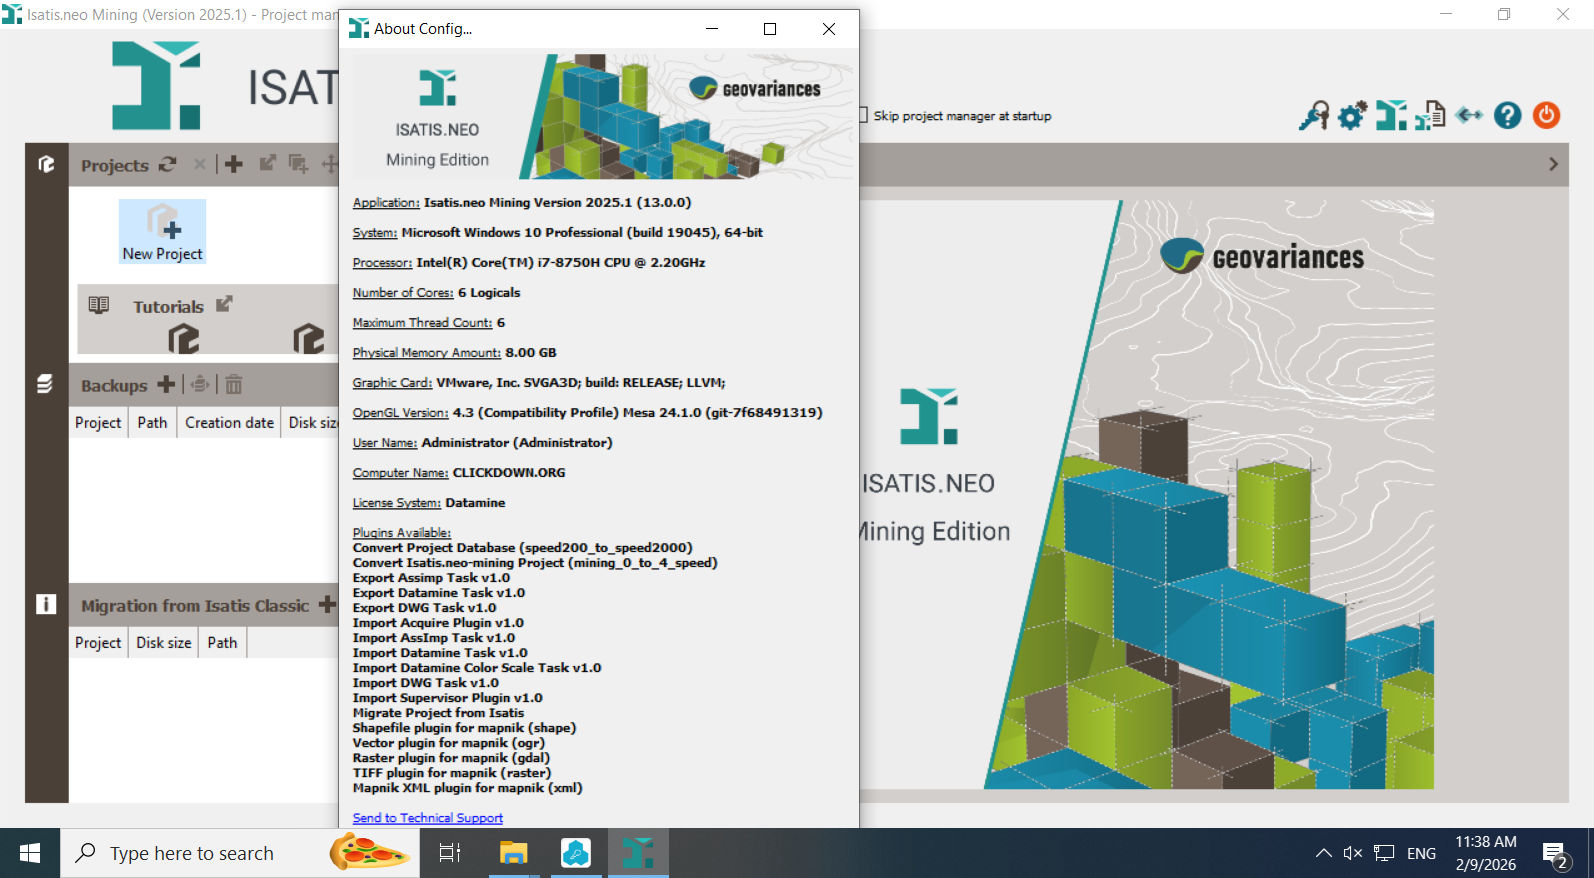The width and height of the screenshot is (1594, 878).
Task: Select Backups stack icon in left sidebar
Action: pos(45,384)
